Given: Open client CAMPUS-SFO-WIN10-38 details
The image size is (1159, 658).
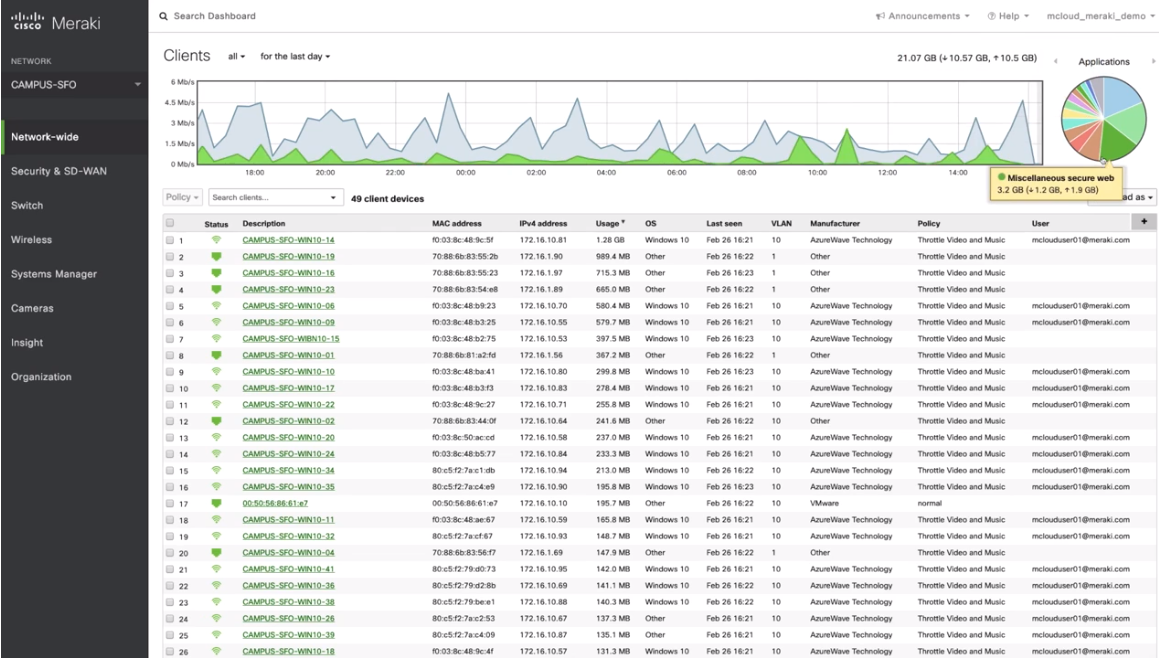Looking at the screenshot, I should pyautogui.click(x=288, y=602).
